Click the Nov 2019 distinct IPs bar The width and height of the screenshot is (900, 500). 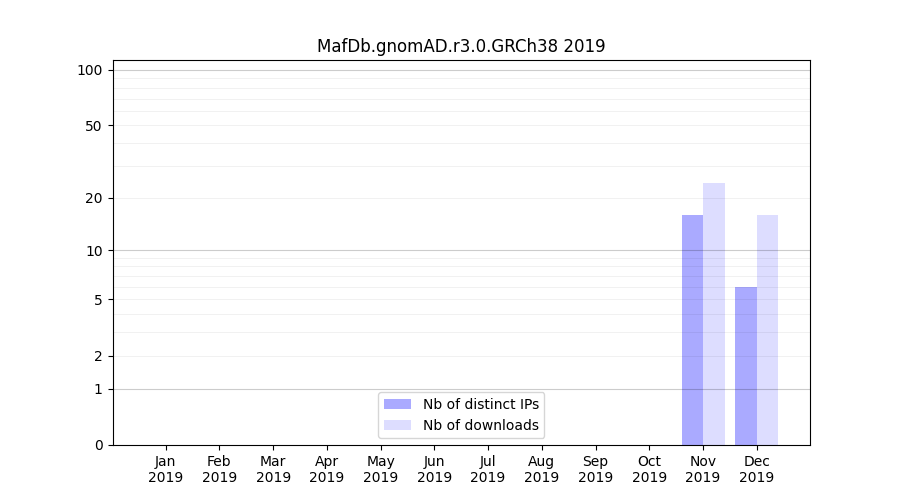tap(692, 330)
